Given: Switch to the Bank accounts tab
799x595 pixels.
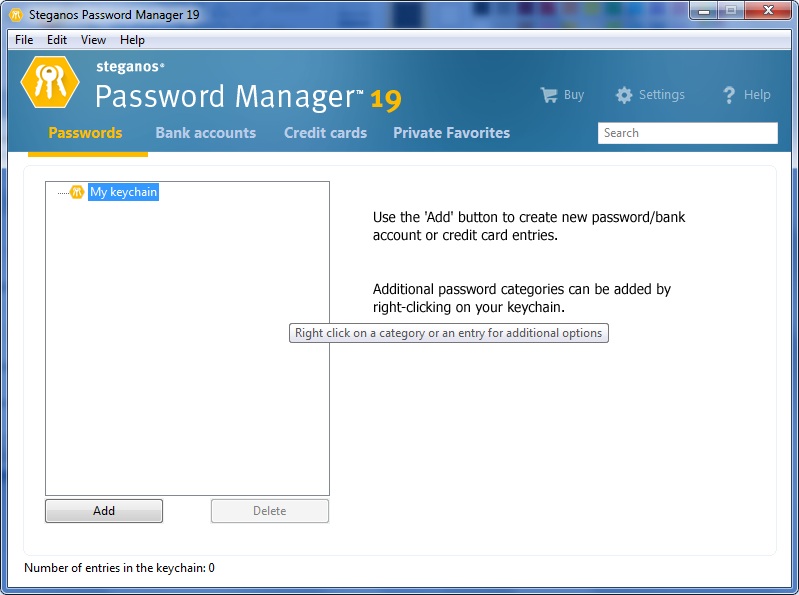Looking at the screenshot, I should [x=206, y=133].
